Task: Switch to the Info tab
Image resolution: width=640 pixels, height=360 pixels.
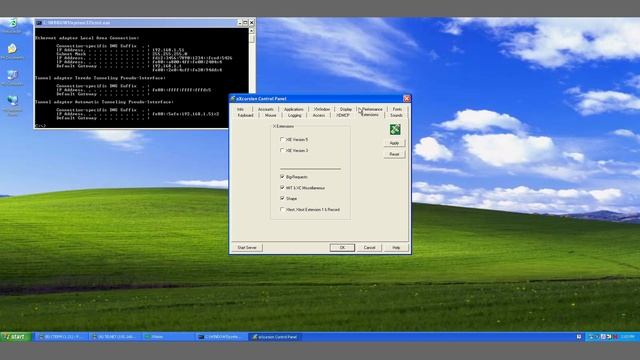Action: (x=241, y=109)
